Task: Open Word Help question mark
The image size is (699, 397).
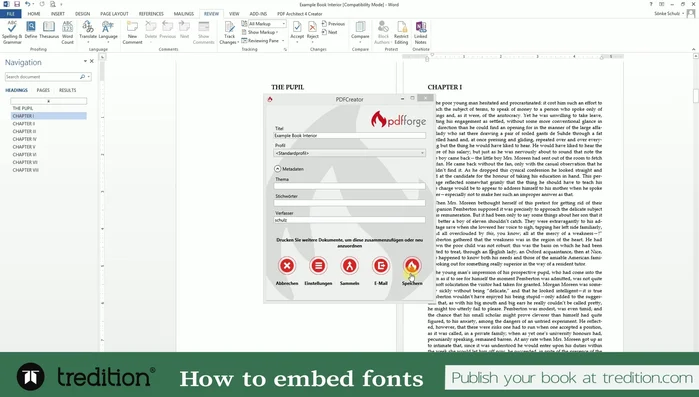Action: 651,4
